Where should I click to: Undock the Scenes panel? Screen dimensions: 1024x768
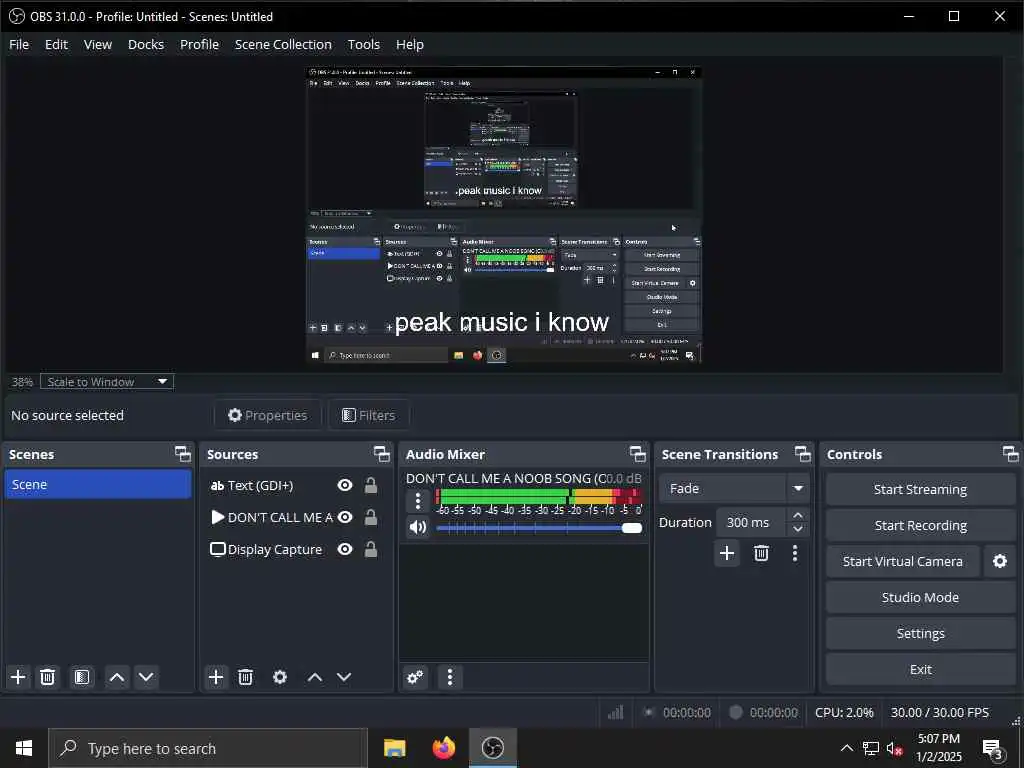pyautogui.click(x=183, y=454)
